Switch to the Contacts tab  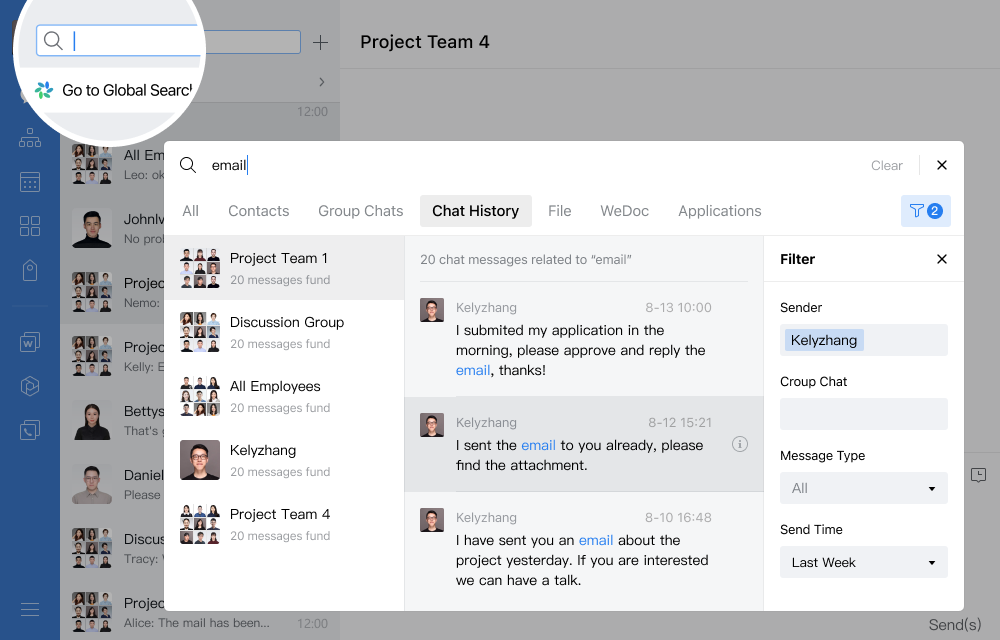(x=258, y=211)
